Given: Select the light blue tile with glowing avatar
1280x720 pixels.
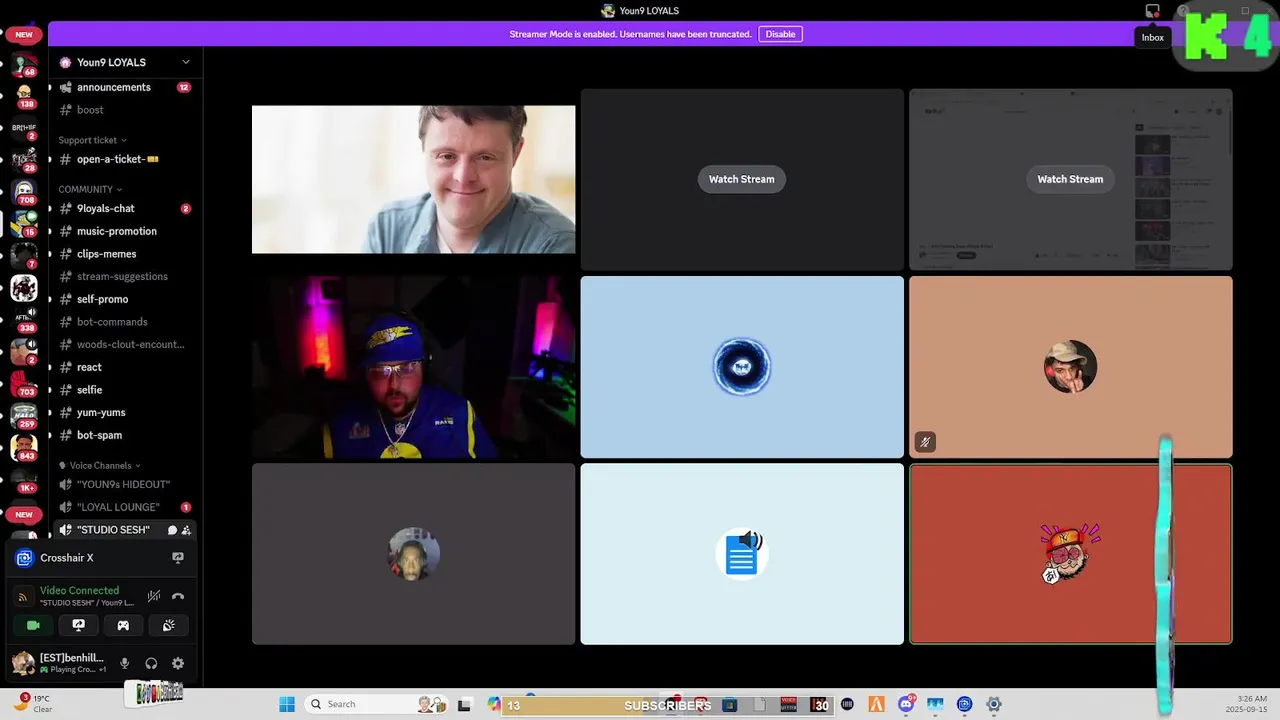Looking at the screenshot, I should tap(742, 367).
